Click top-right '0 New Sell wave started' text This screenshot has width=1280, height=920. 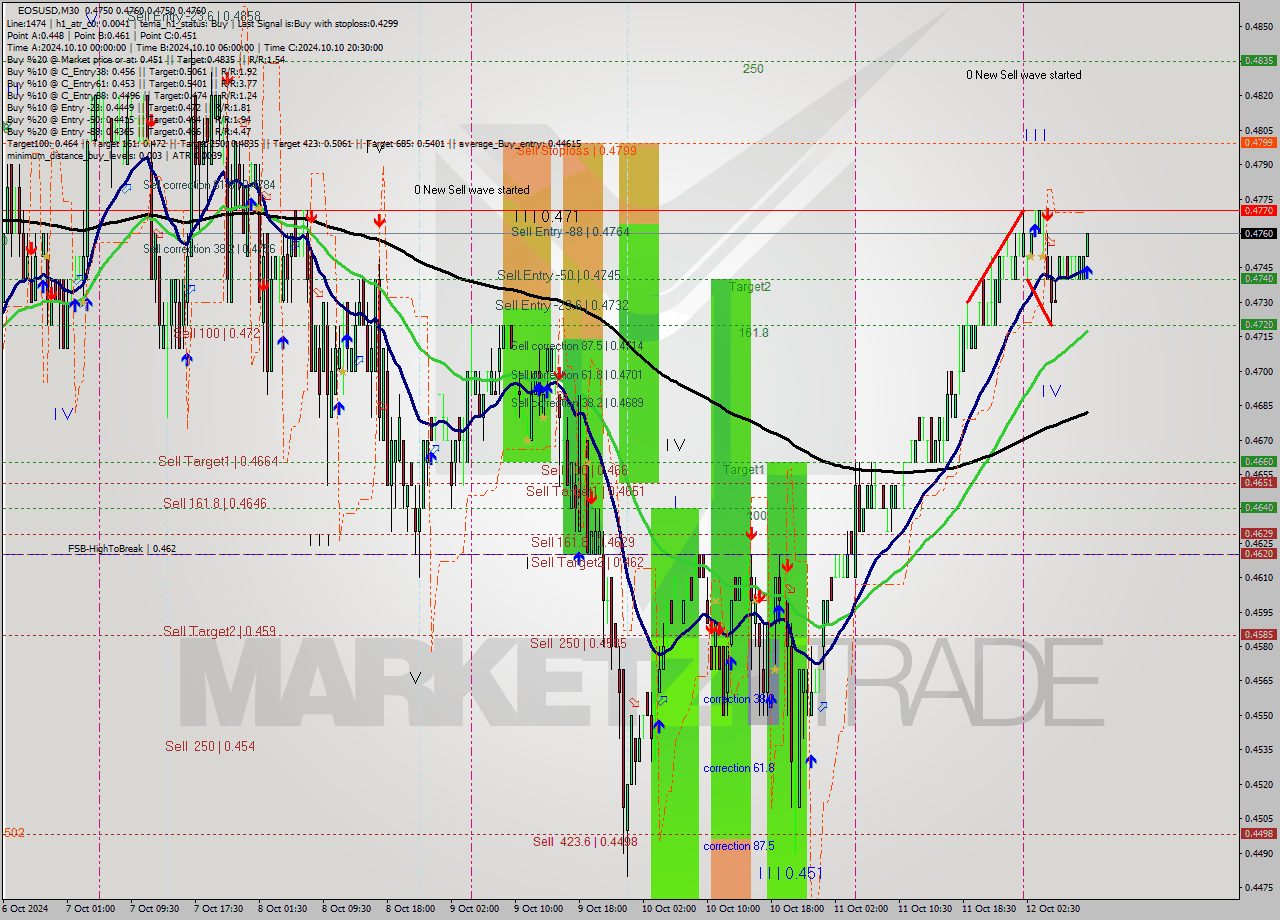tap(1024, 75)
